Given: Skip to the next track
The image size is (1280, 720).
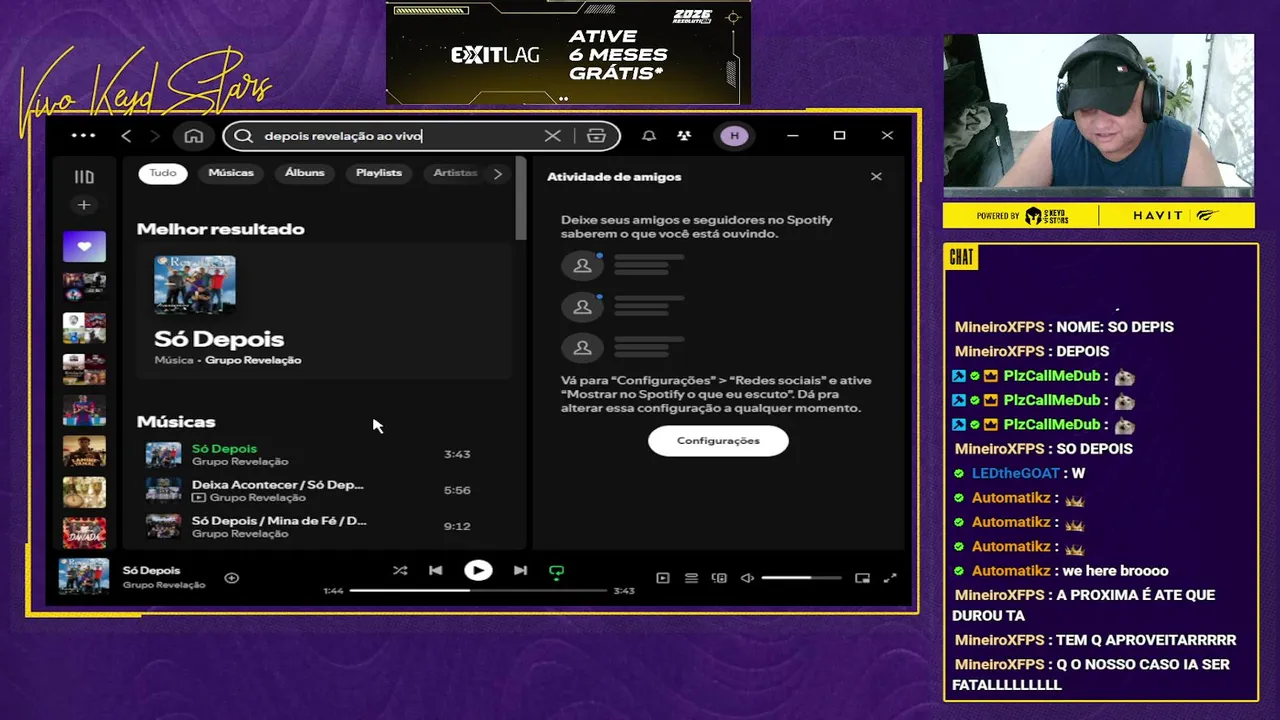Looking at the screenshot, I should tap(520, 571).
